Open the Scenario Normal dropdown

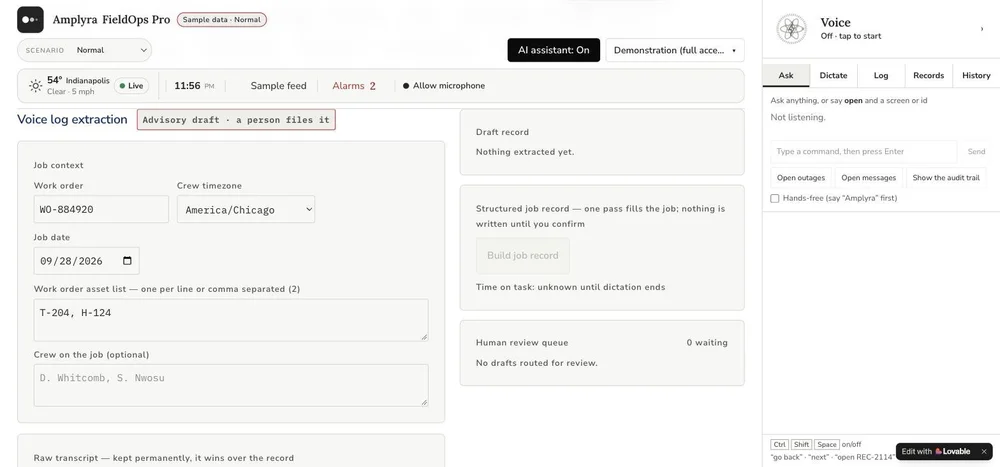84,50
